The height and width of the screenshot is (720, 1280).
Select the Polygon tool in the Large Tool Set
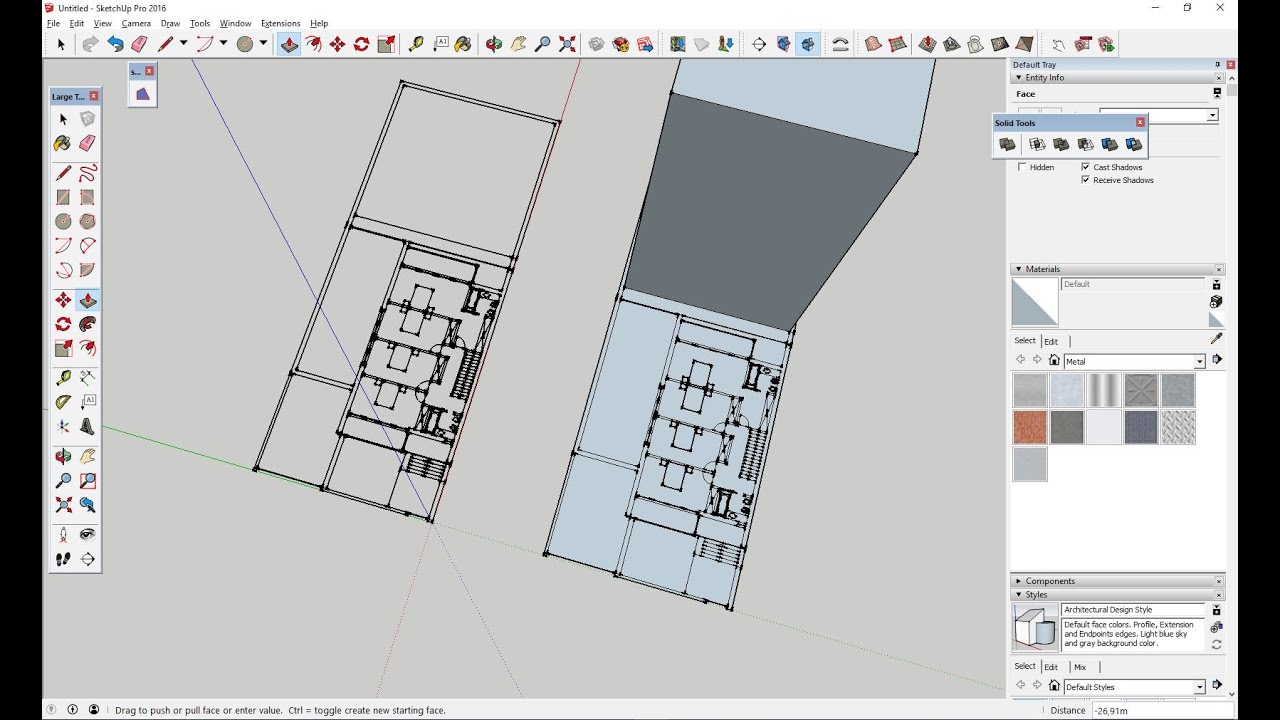point(87,221)
